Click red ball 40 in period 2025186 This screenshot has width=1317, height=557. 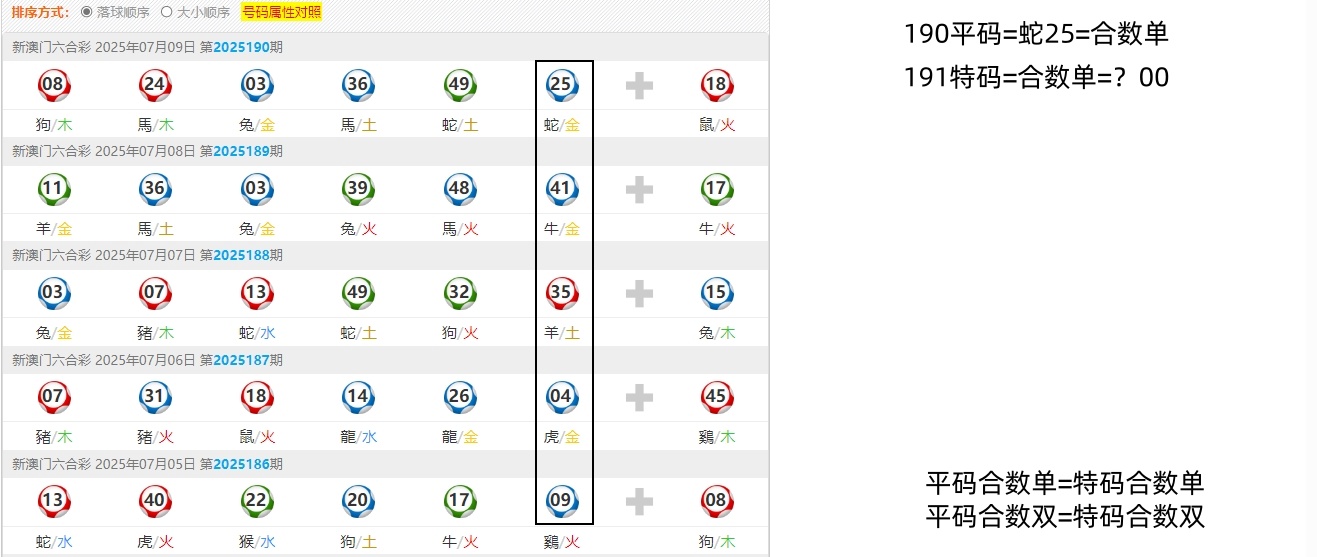(x=154, y=502)
